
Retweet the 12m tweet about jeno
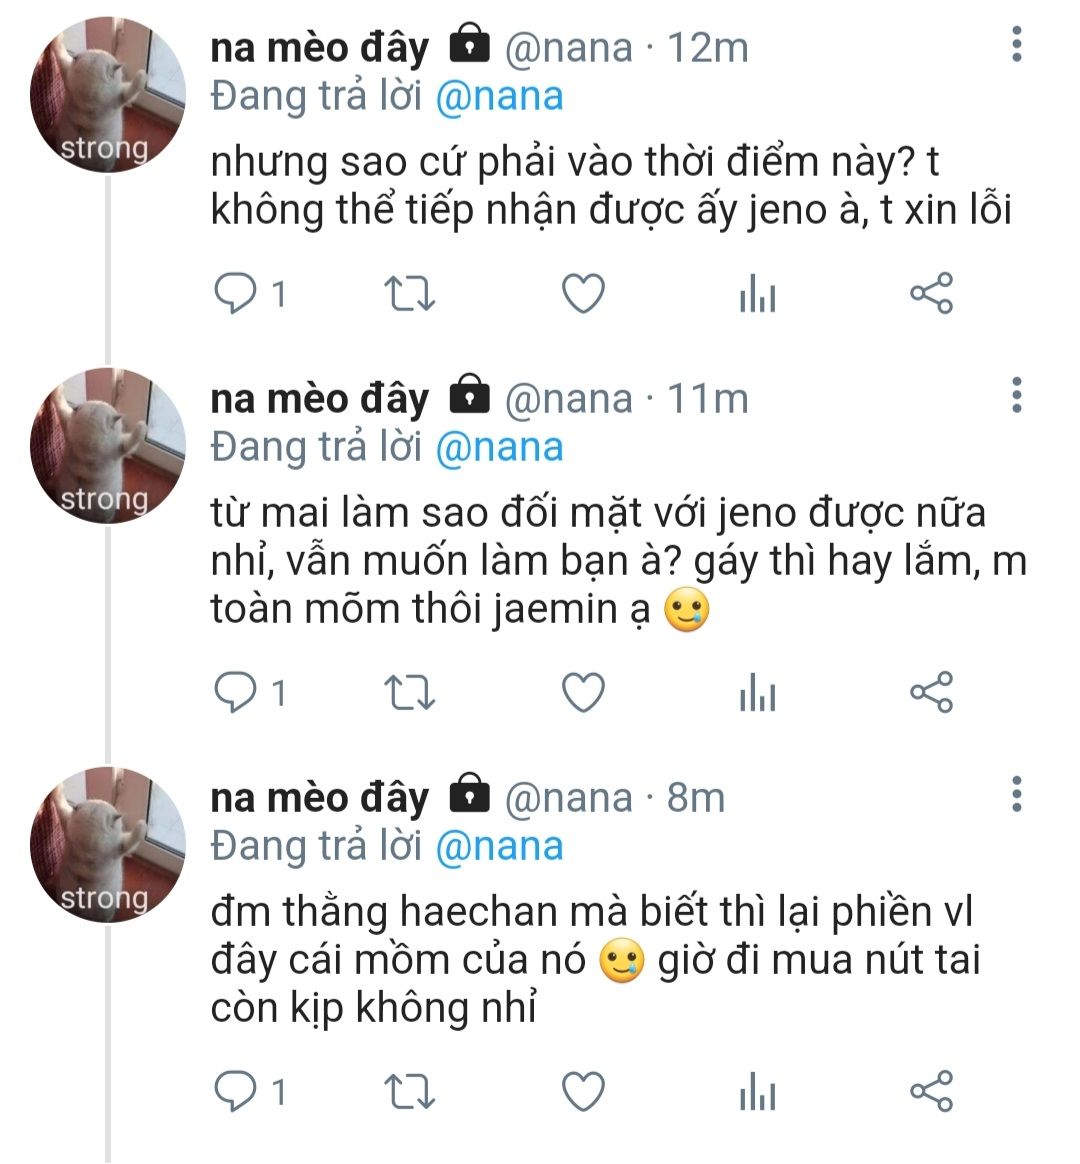410,294
